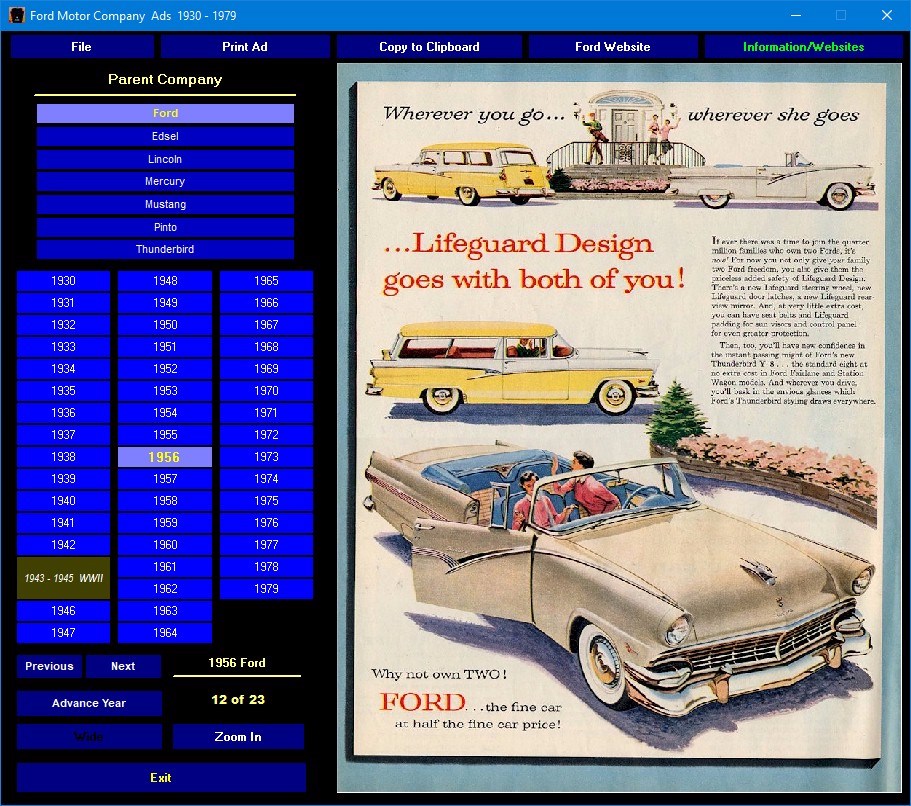Go to the Next ad
The image size is (911, 806).
(x=123, y=666)
